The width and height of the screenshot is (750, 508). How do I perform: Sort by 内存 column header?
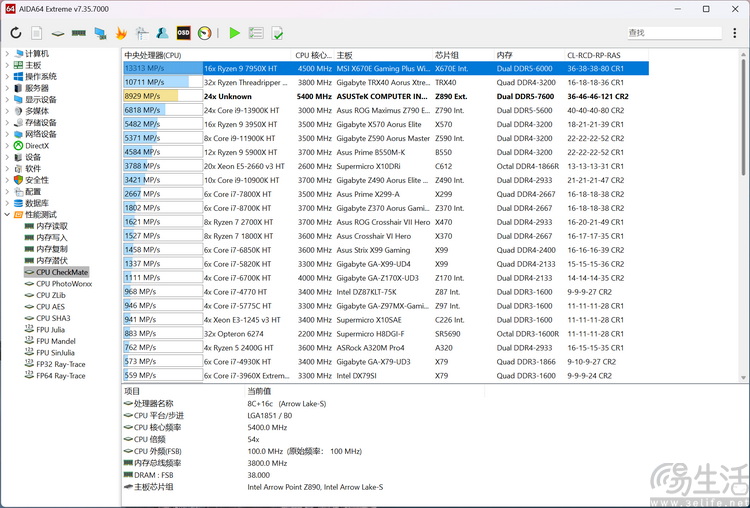529,55
